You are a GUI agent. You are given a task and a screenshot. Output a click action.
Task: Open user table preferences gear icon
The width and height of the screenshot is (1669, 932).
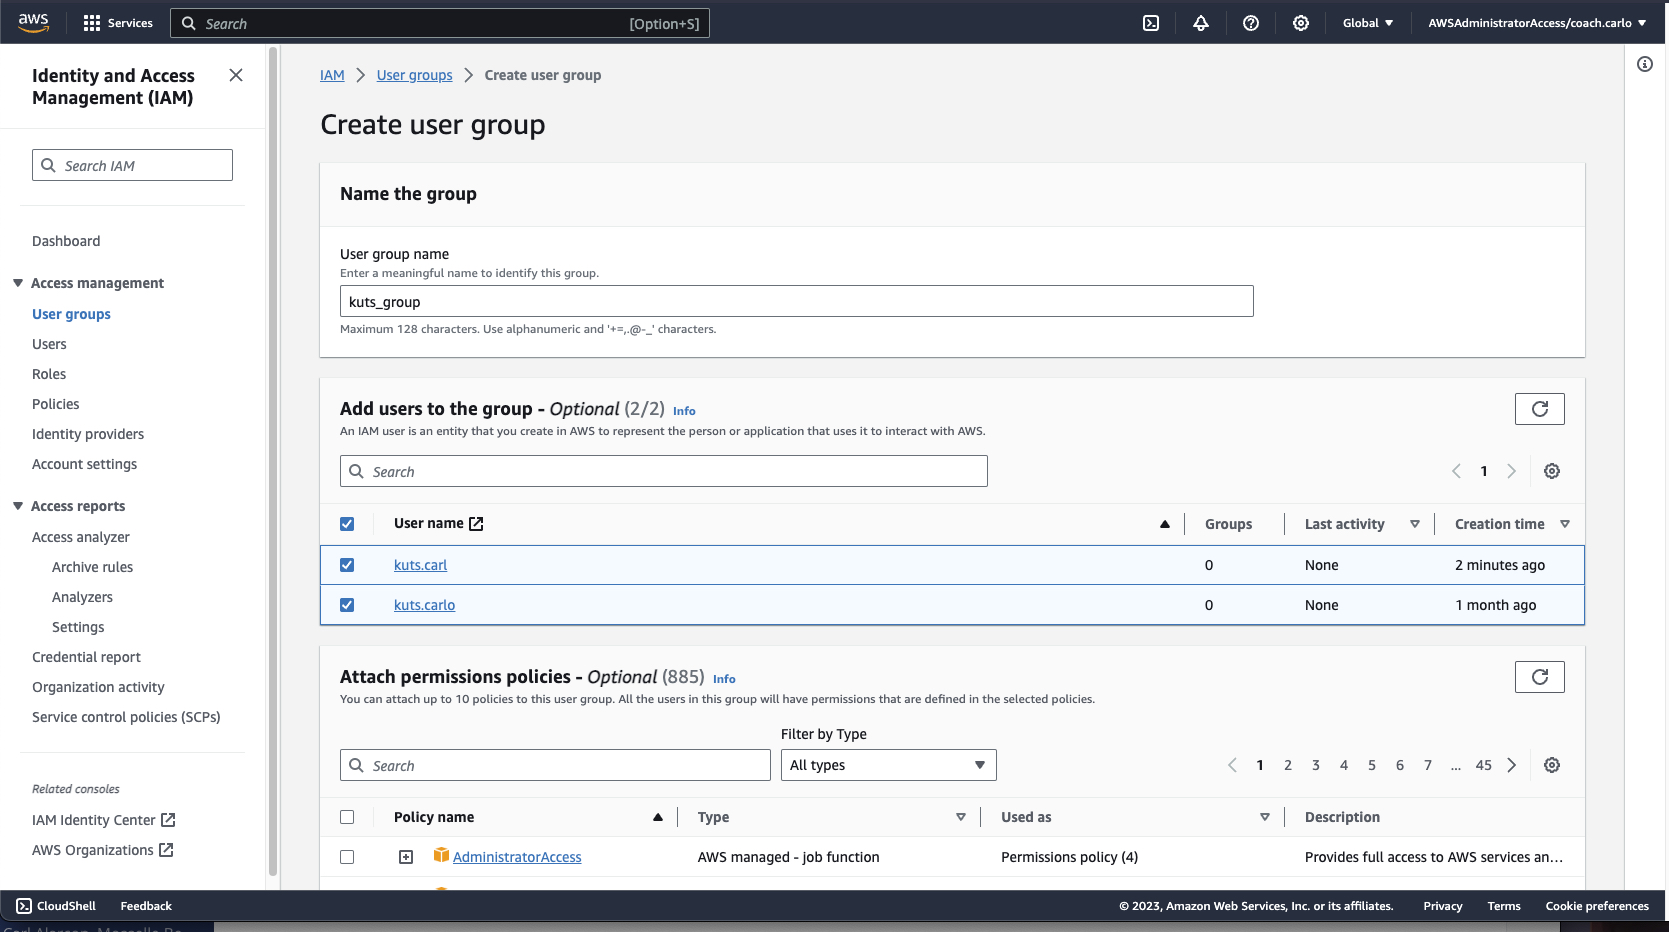(x=1552, y=471)
